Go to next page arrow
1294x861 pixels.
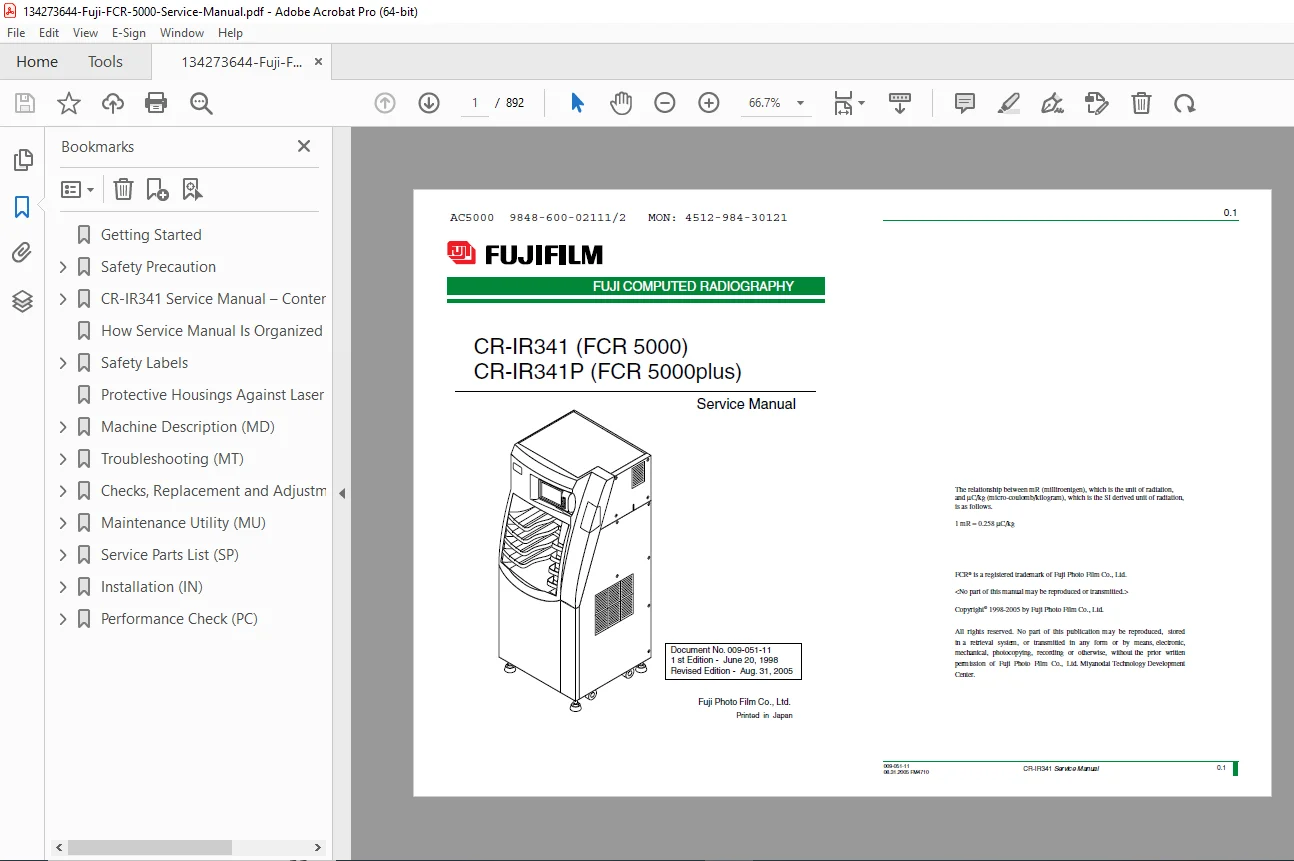(x=429, y=103)
